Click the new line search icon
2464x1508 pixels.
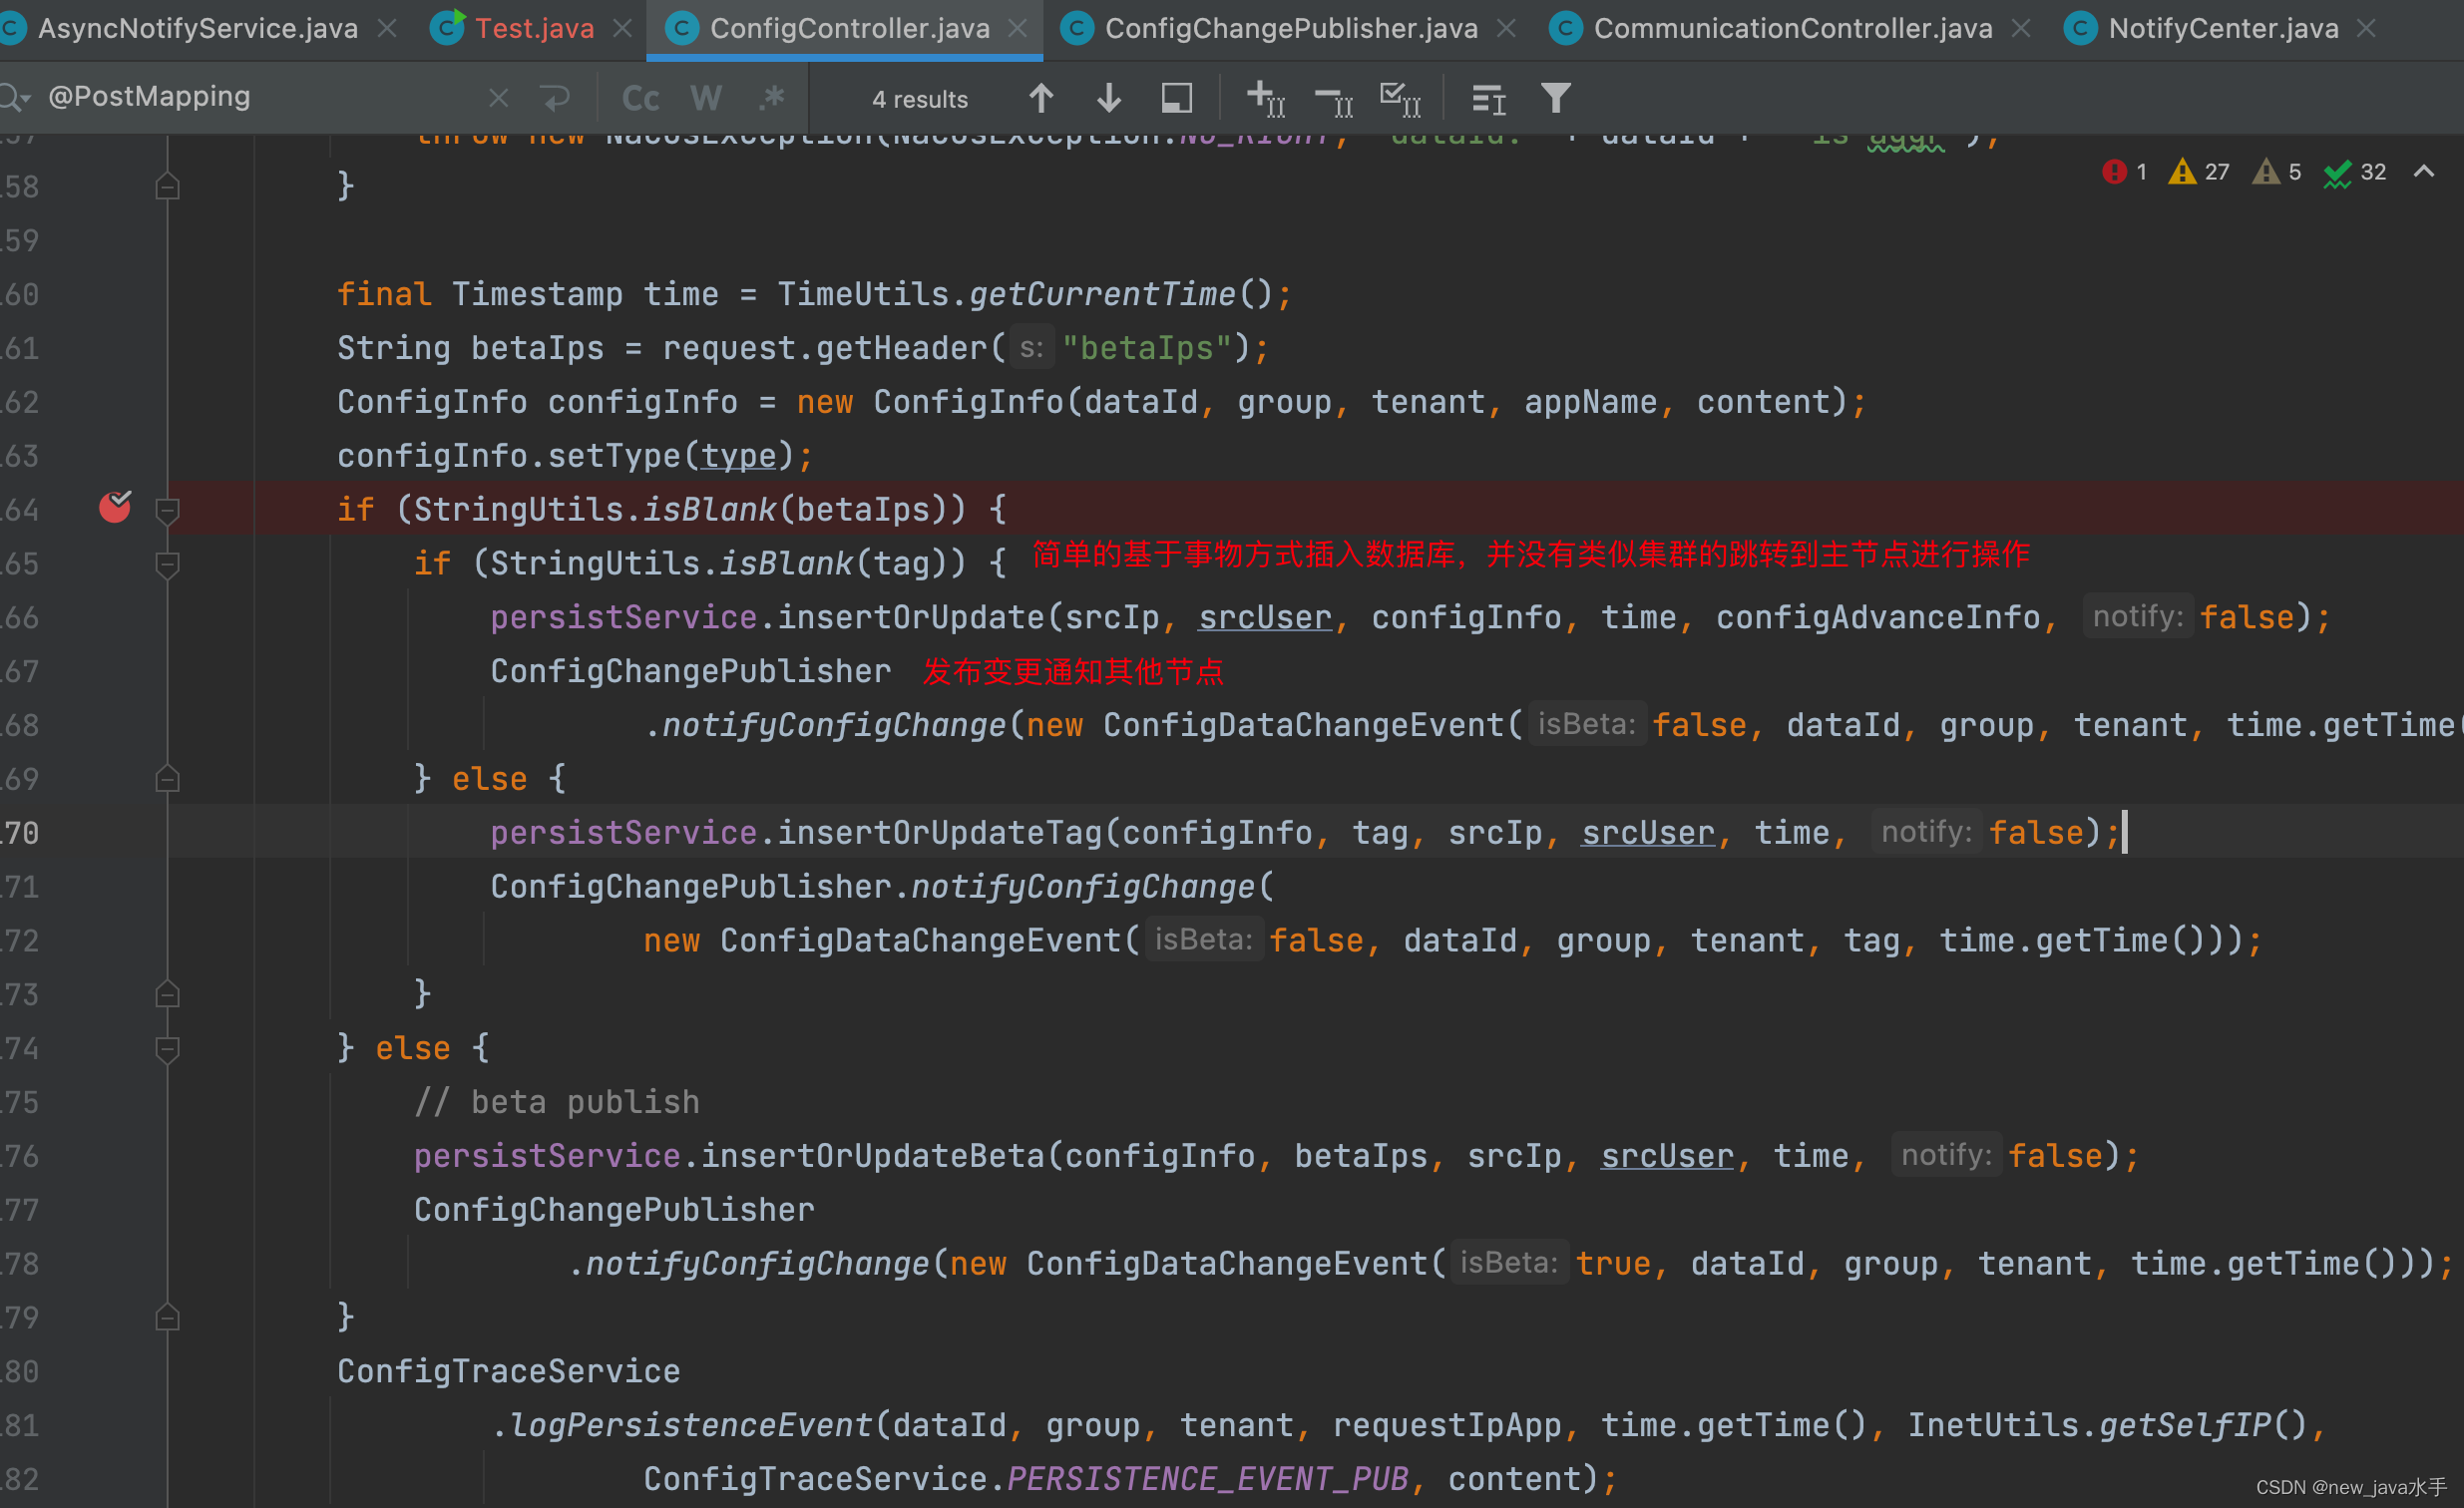555,98
